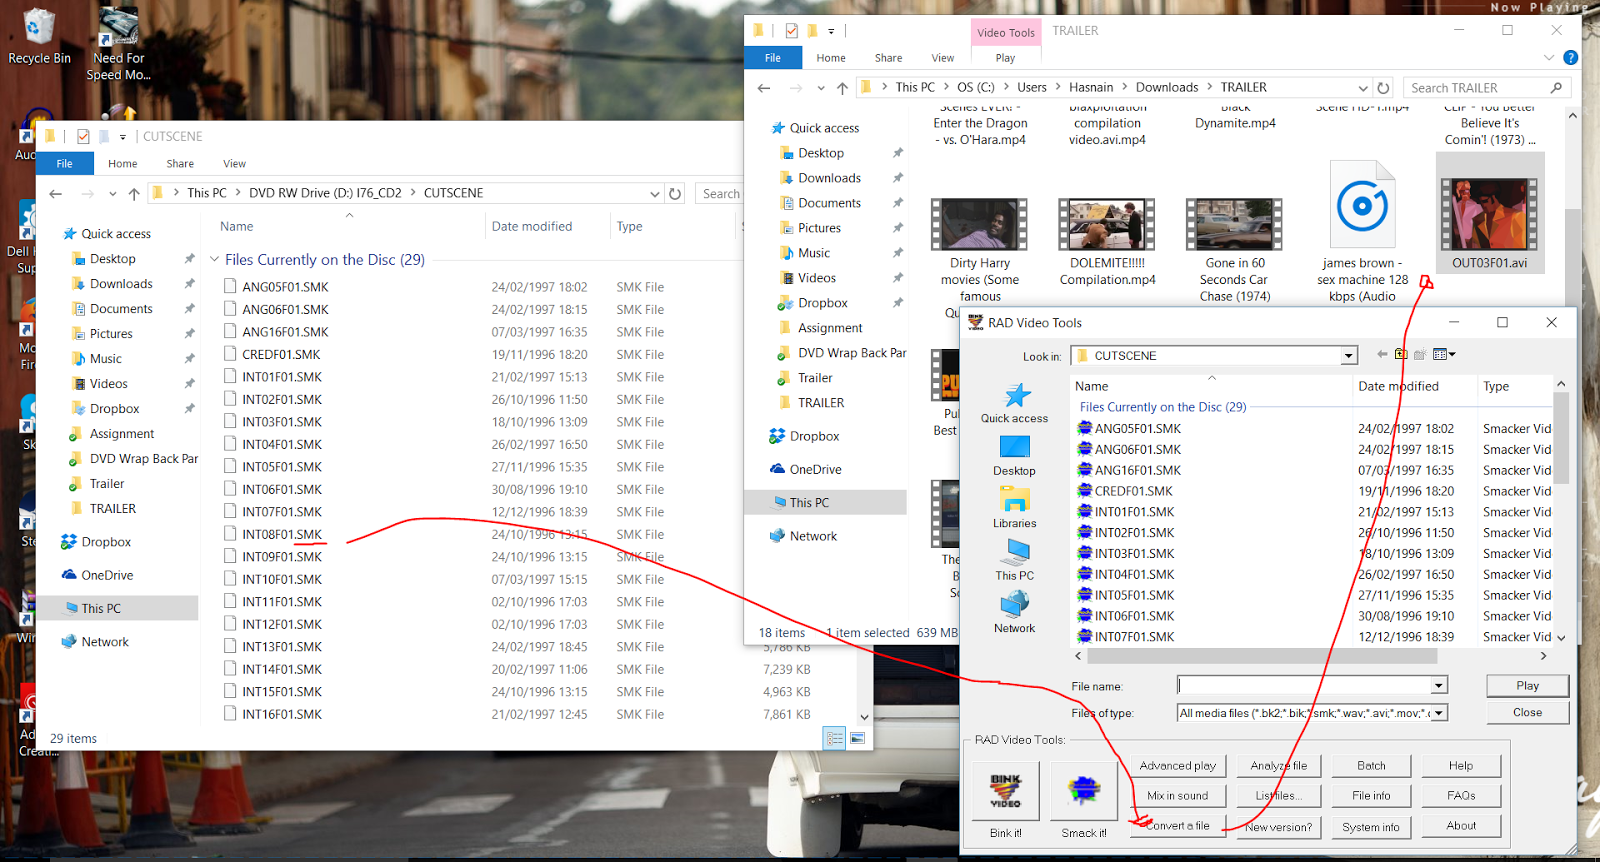The image size is (1600, 862).
Task: Collapse Files Currently on the Disc group in CUTSCENE window
Action: click(214, 260)
